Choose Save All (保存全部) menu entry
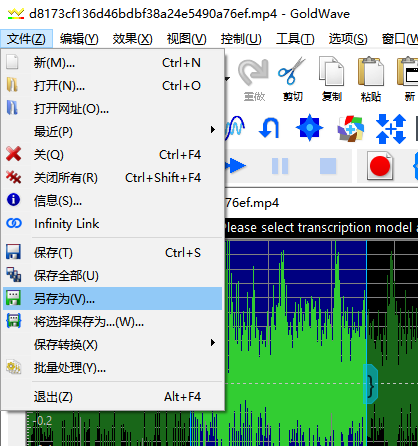The image size is (418, 446). pyautogui.click(x=112, y=275)
